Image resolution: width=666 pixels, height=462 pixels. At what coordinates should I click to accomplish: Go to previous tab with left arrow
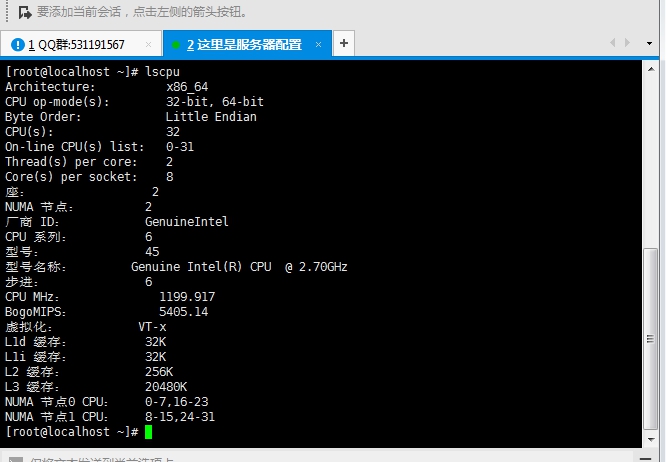(612, 42)
